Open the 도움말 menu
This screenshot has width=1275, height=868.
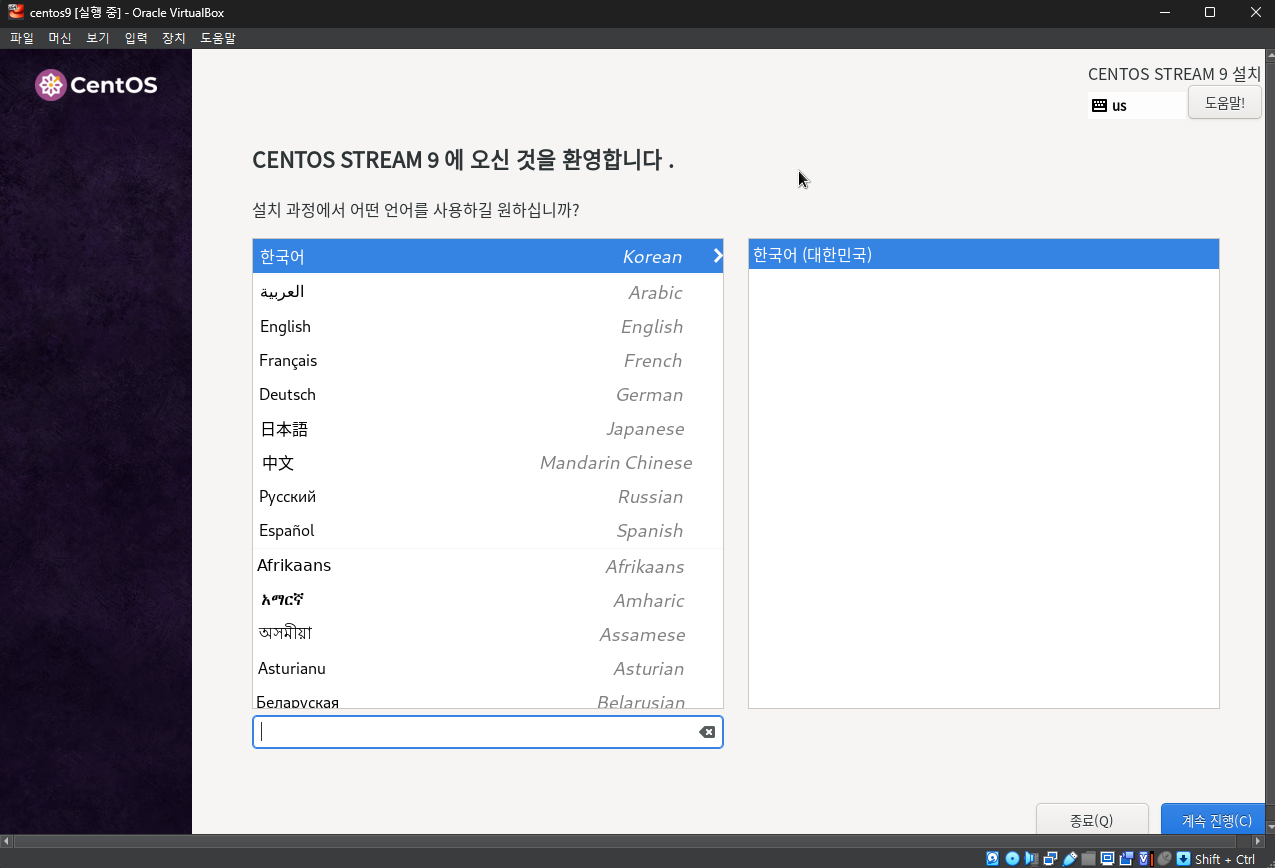pos(218,38)
